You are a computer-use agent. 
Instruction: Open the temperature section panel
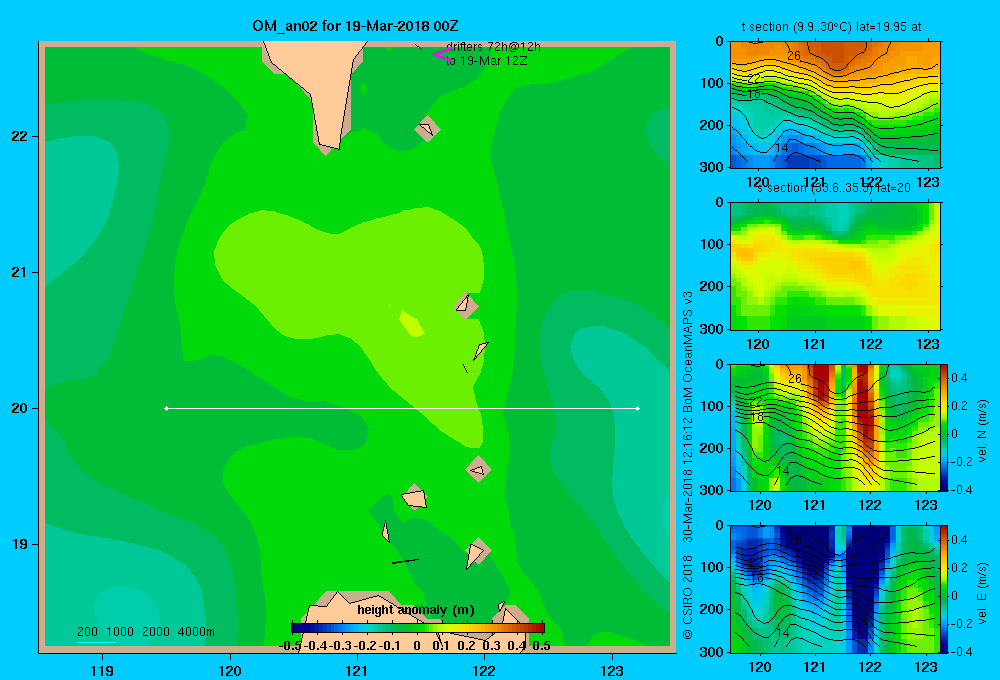[x=835, y=105]
